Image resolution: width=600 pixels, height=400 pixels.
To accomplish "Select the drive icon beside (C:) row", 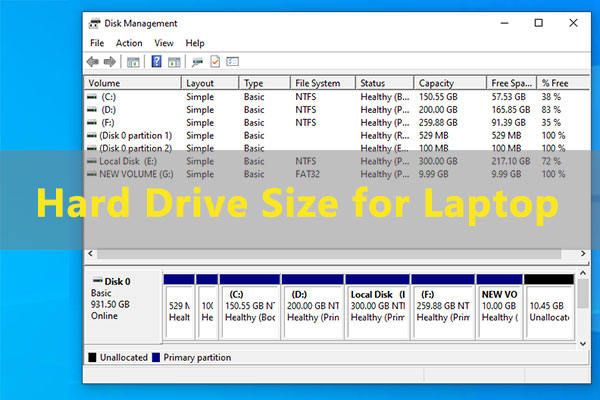I will [x=92, y=97].
